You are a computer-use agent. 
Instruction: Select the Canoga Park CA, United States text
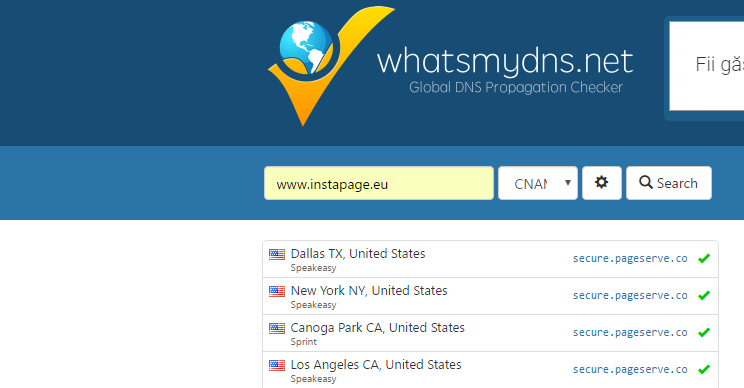tap(377, 328)
